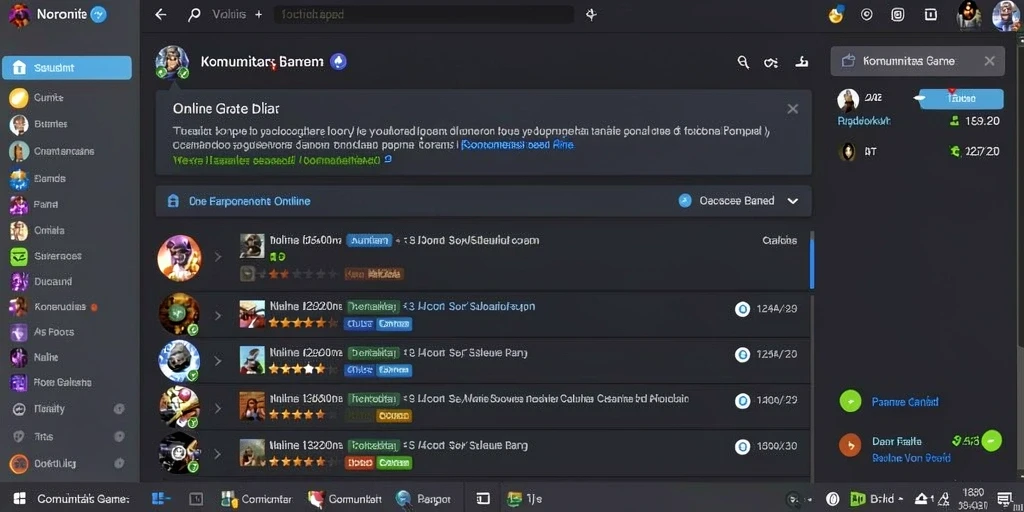Toggle the dot beside Renaity in sidebar

point(119,409)
